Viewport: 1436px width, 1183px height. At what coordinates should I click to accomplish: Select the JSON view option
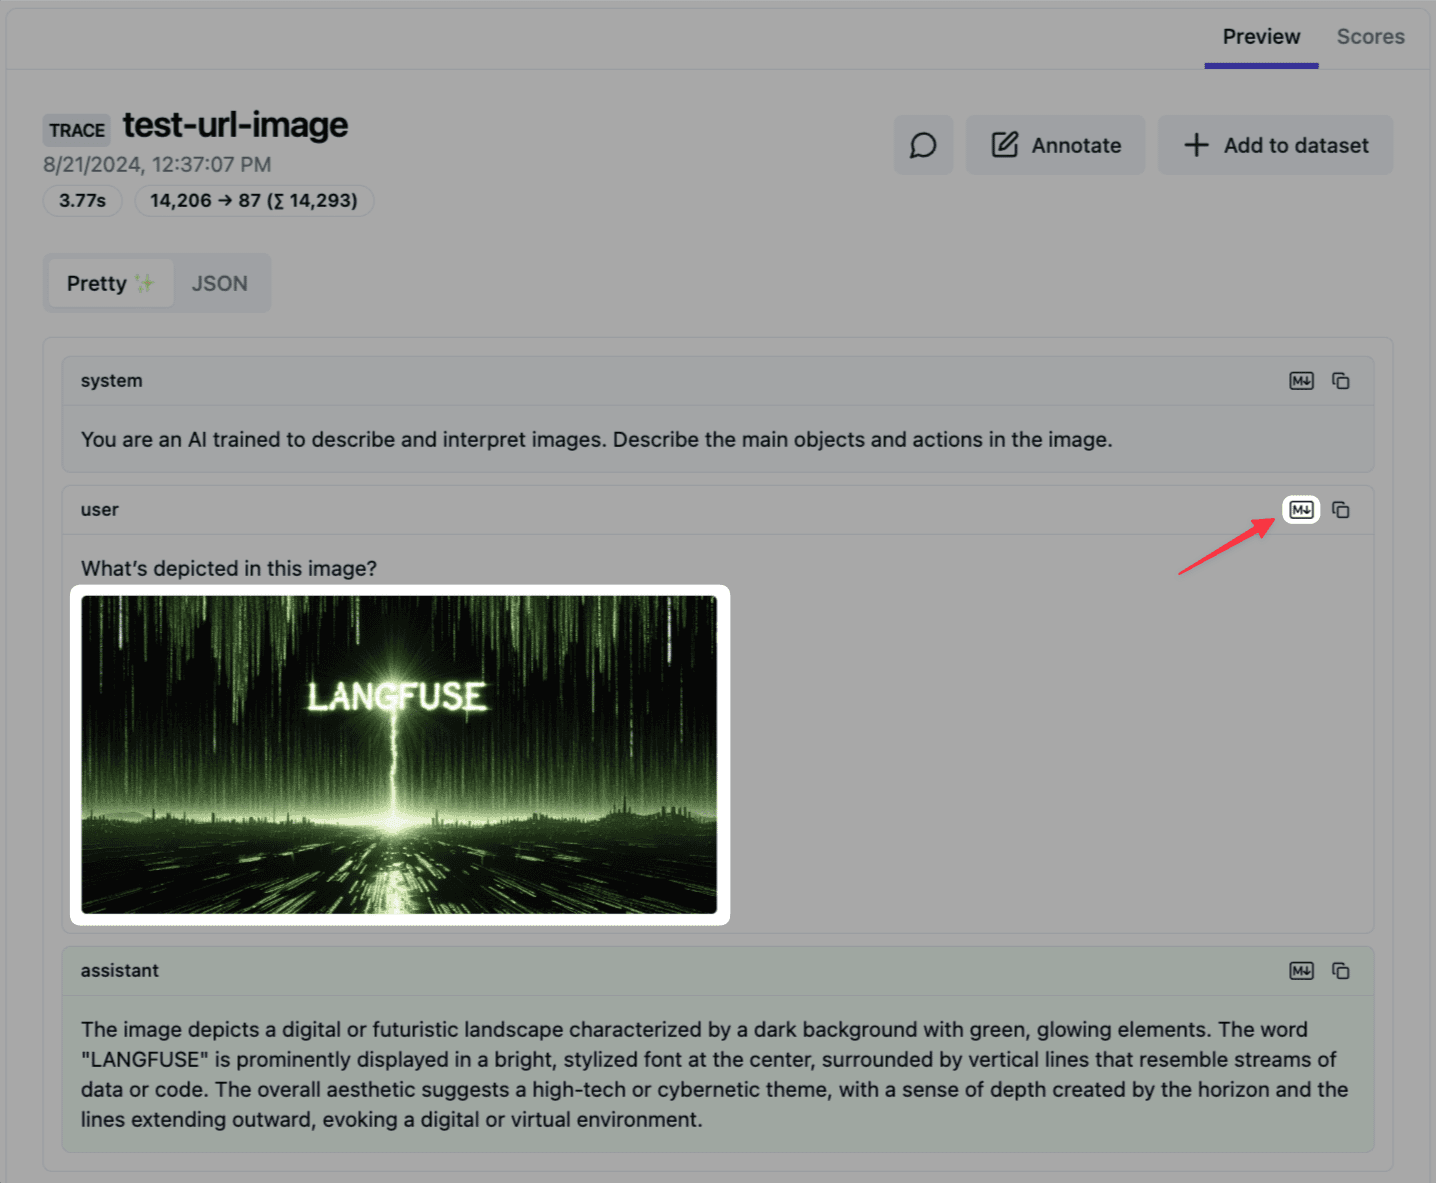220,284
